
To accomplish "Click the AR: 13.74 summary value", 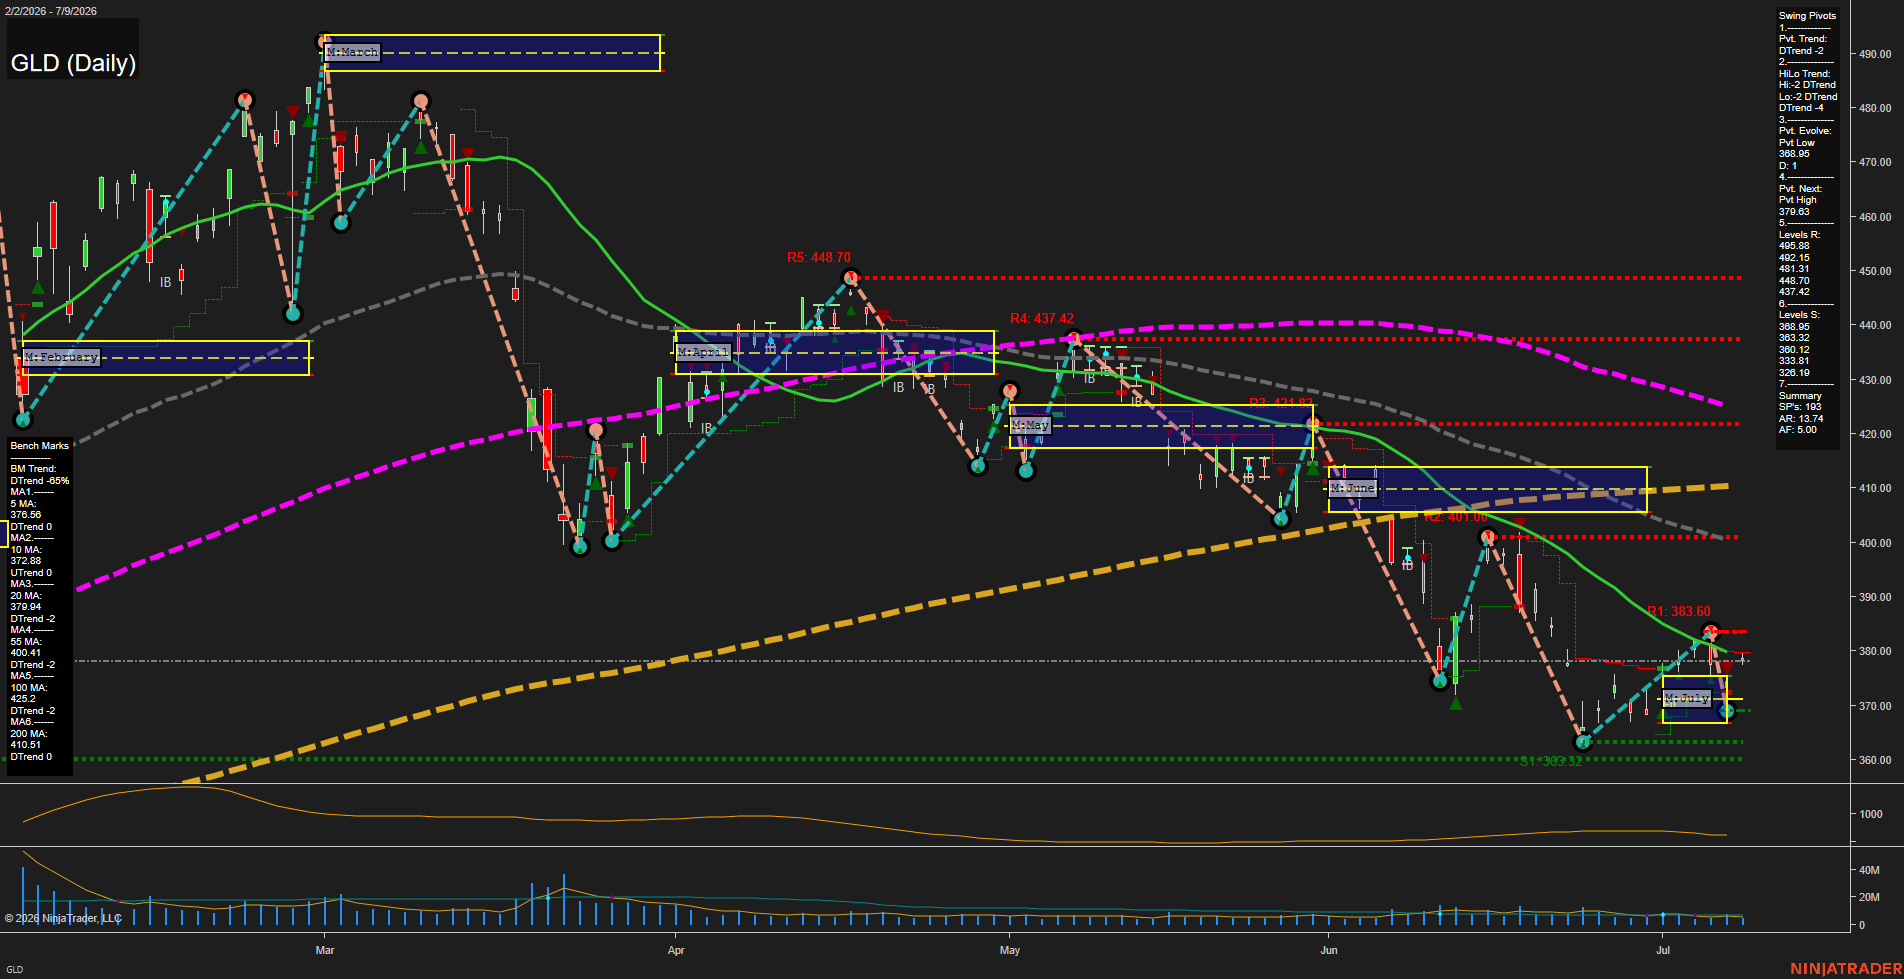I will (1801, 419).
